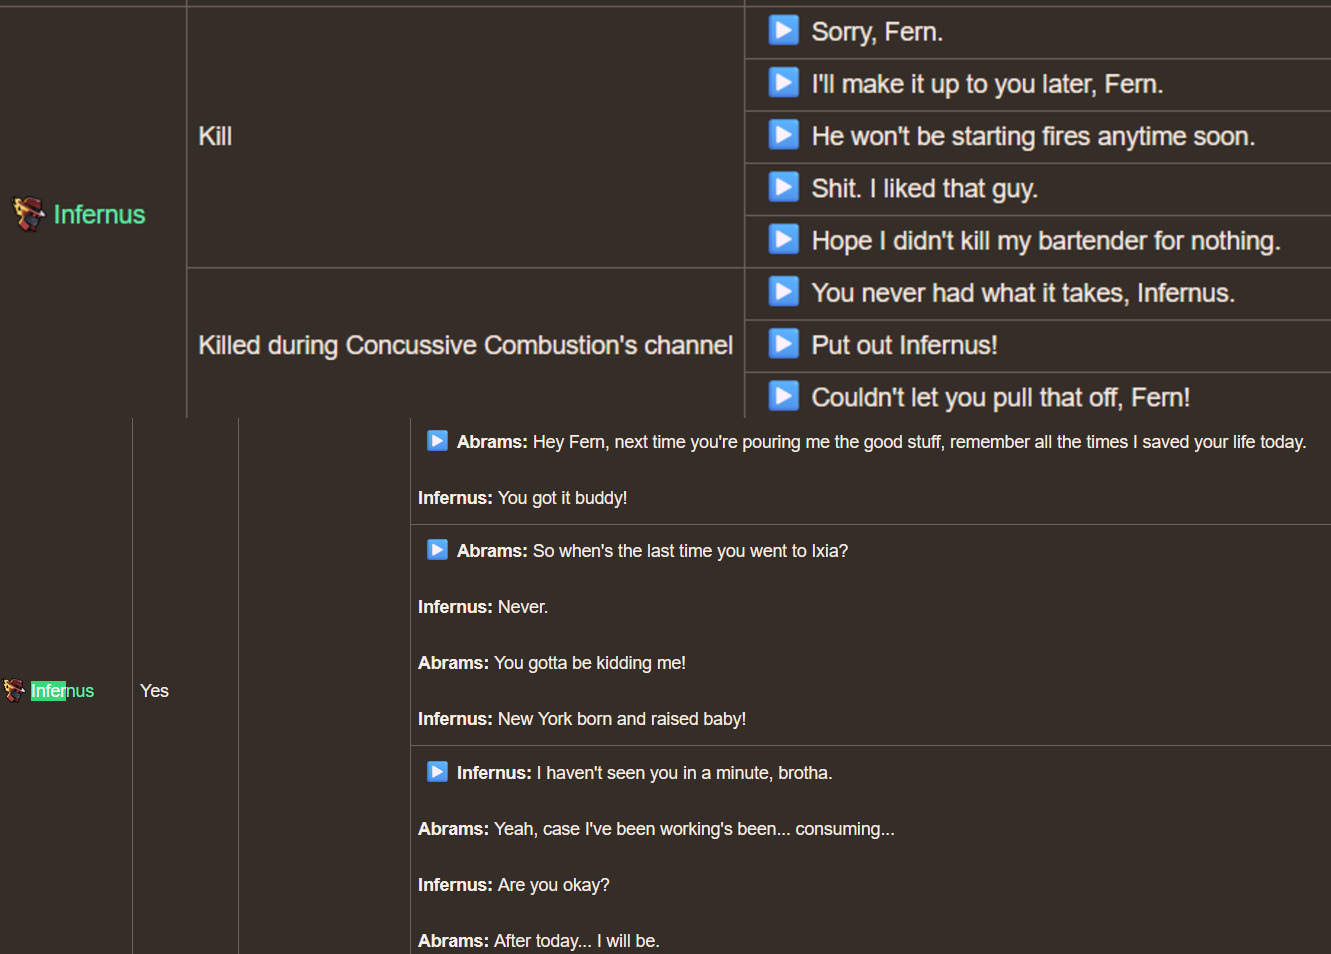1331x954 pixels.
Task: Play Abrams conversation about visiting Ixia
Action: click(x=437, y=550)
